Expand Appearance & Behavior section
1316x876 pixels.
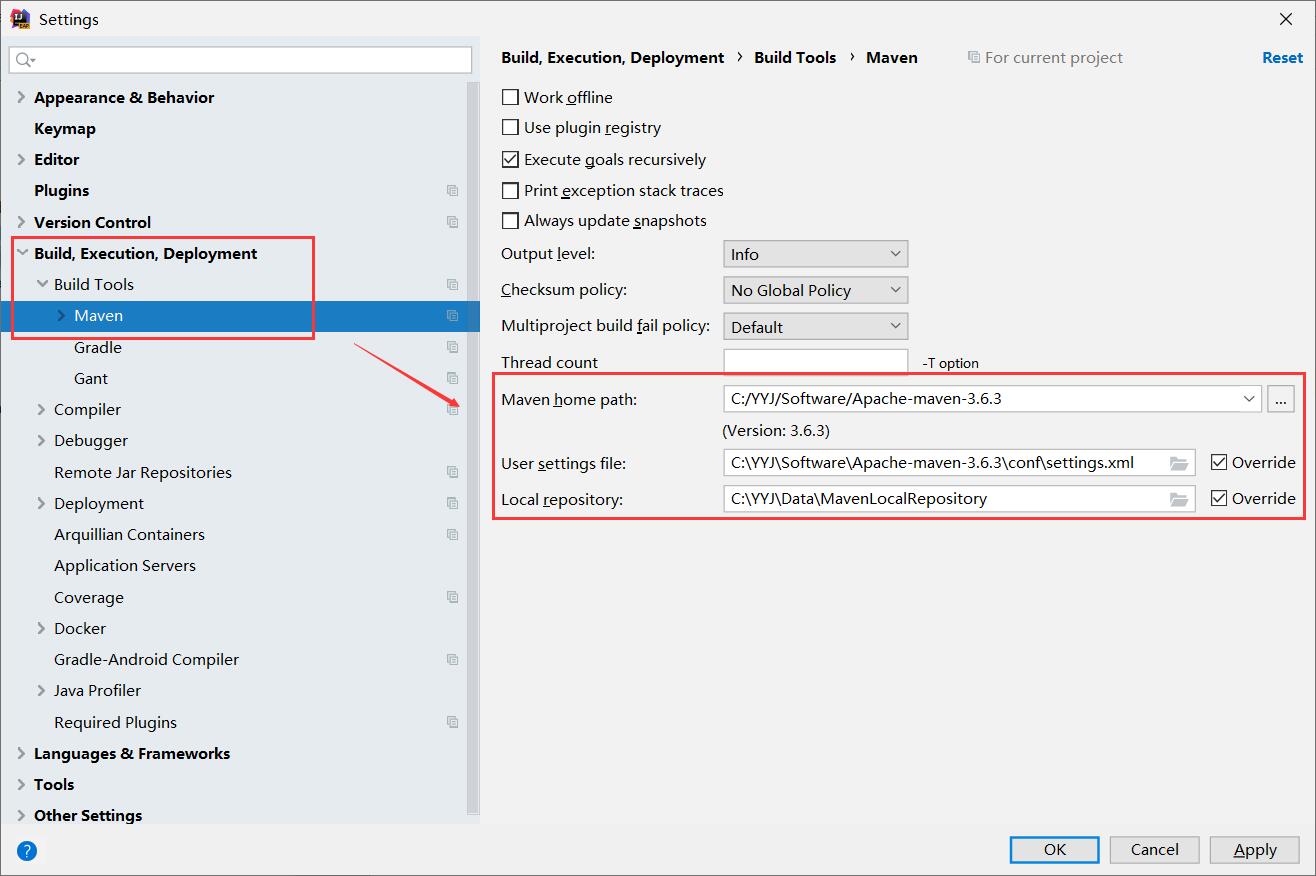[x=22, y=97]
